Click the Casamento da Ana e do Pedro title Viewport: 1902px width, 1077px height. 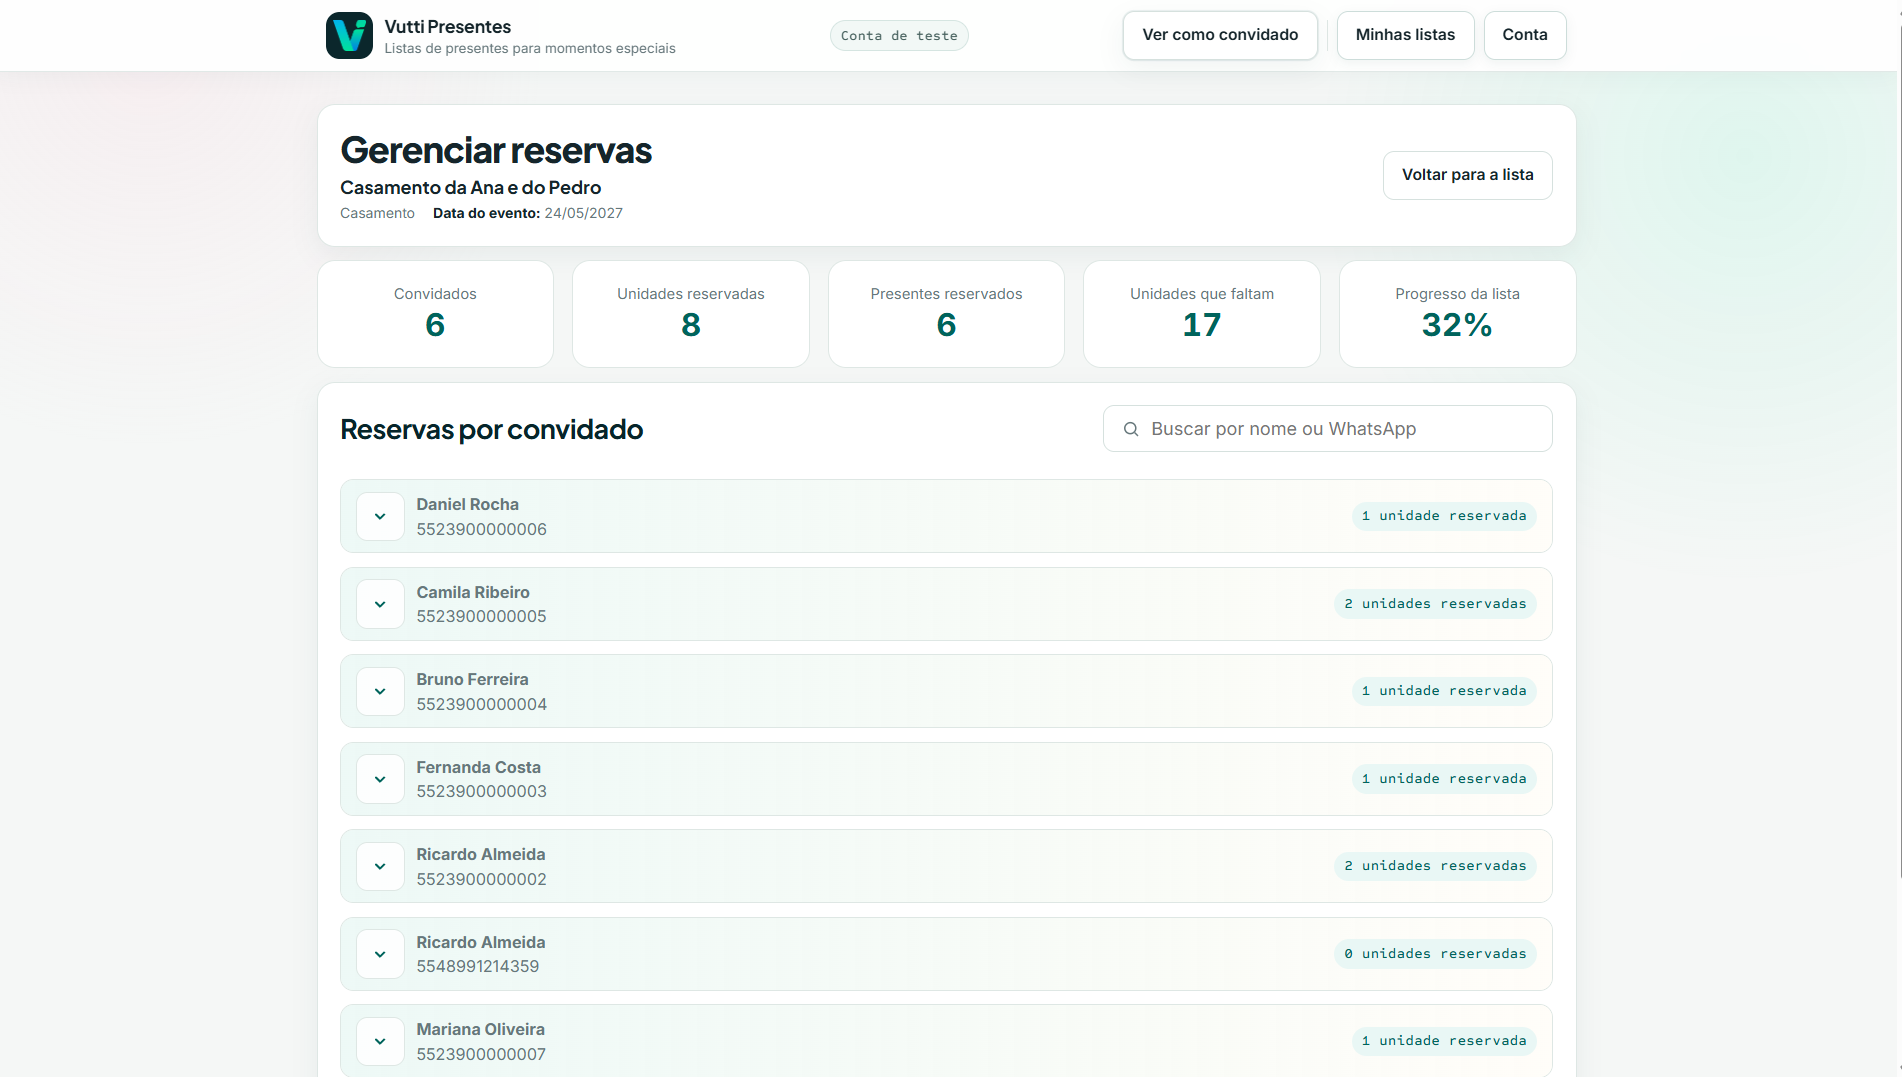(x=470, y=187)
